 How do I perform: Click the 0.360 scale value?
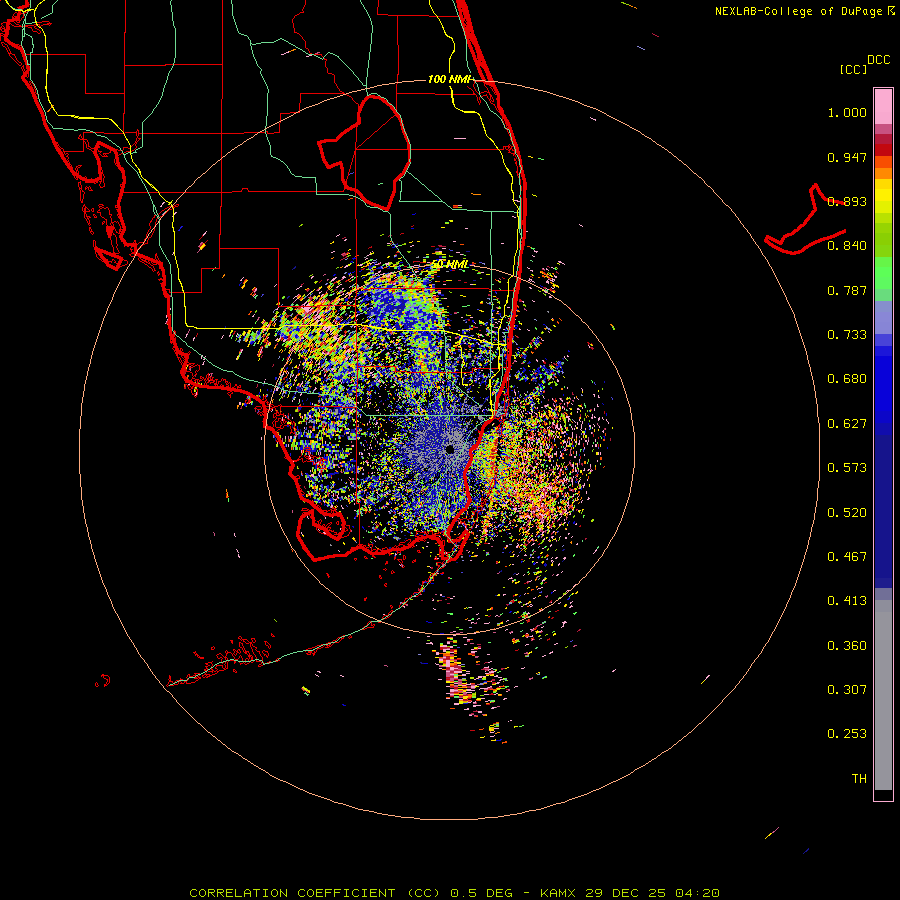pyautogui.click(x=847, y=646)
